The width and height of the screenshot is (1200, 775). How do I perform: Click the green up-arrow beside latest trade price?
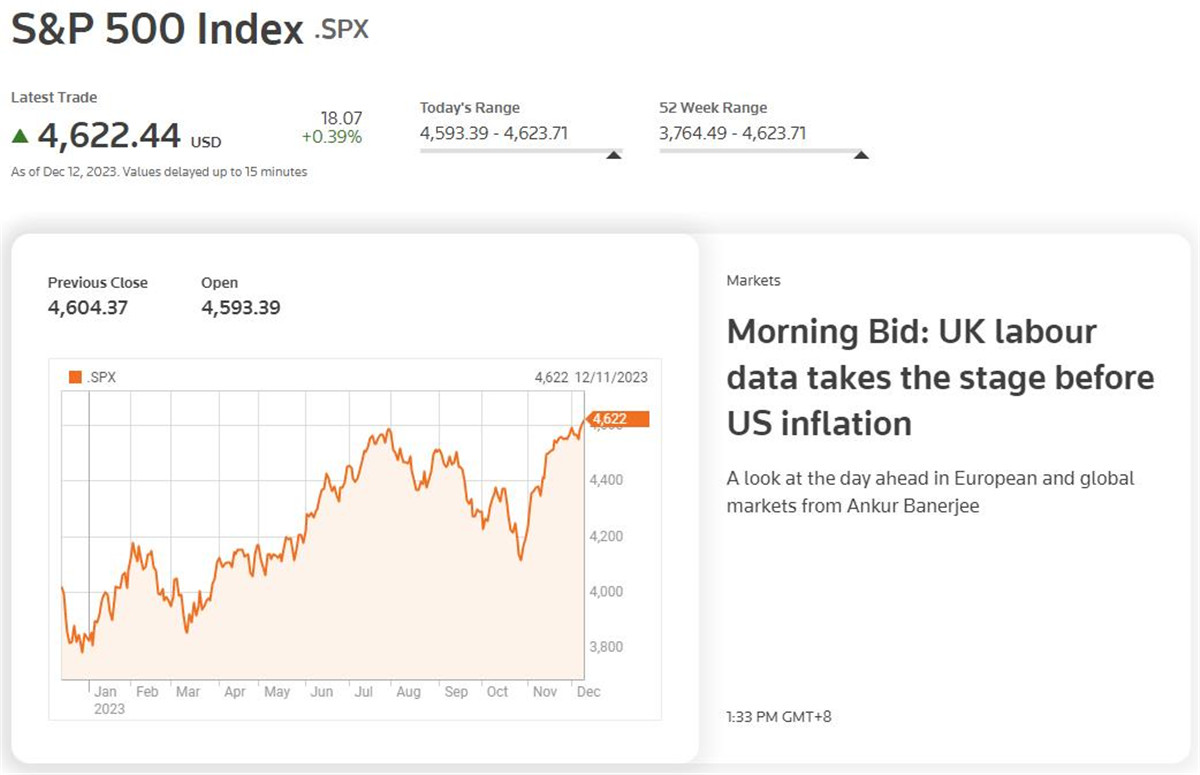(x=20, y=135)
